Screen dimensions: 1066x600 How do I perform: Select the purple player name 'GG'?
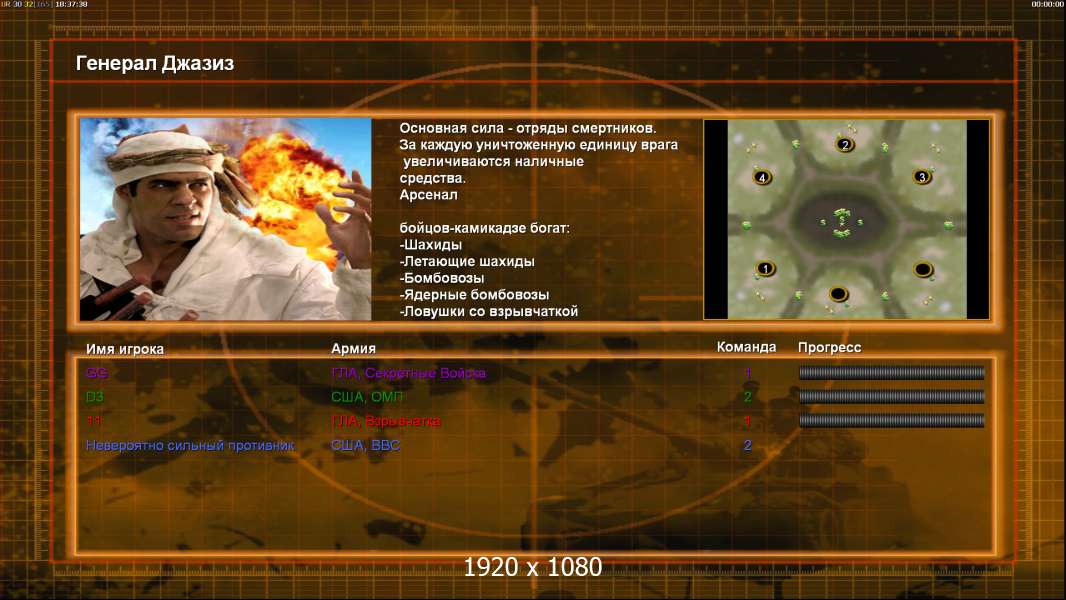coord(97,372)
